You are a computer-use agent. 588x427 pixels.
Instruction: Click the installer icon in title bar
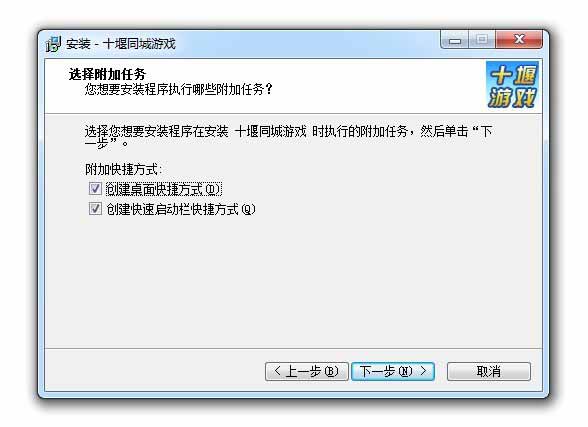click(53, 44)
